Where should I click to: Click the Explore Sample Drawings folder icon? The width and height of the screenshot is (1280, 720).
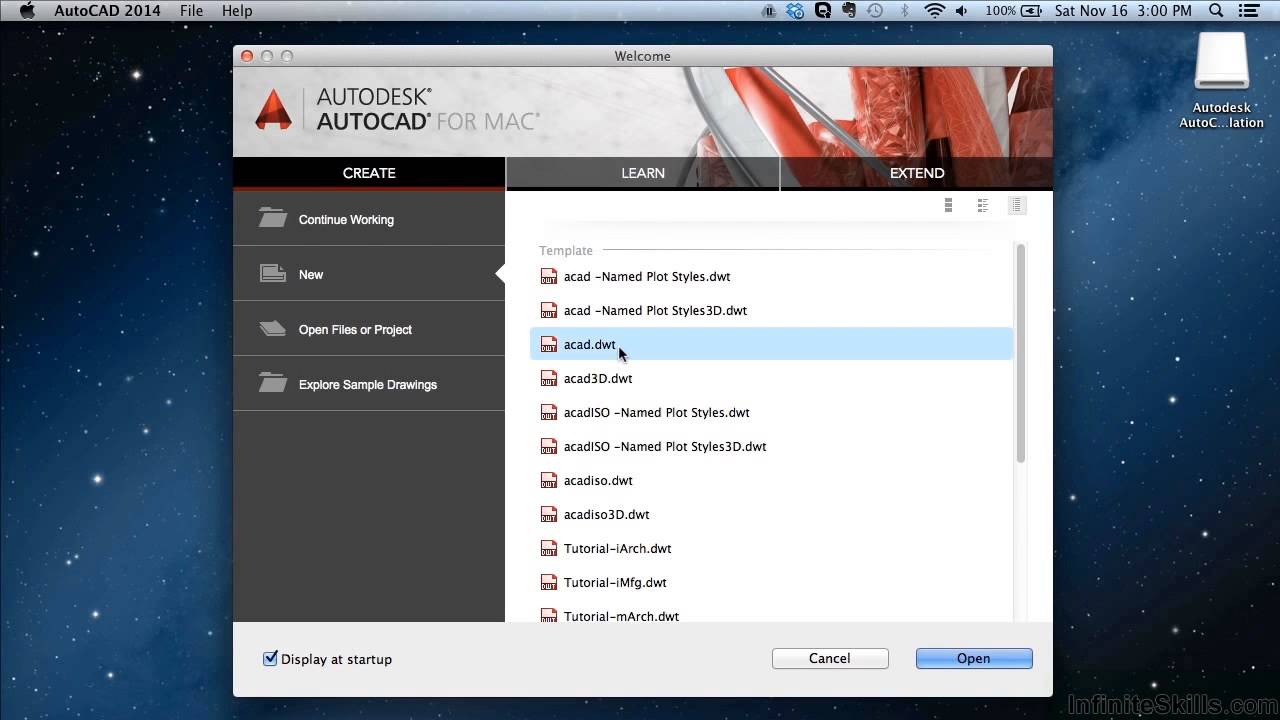click(272, 382)
